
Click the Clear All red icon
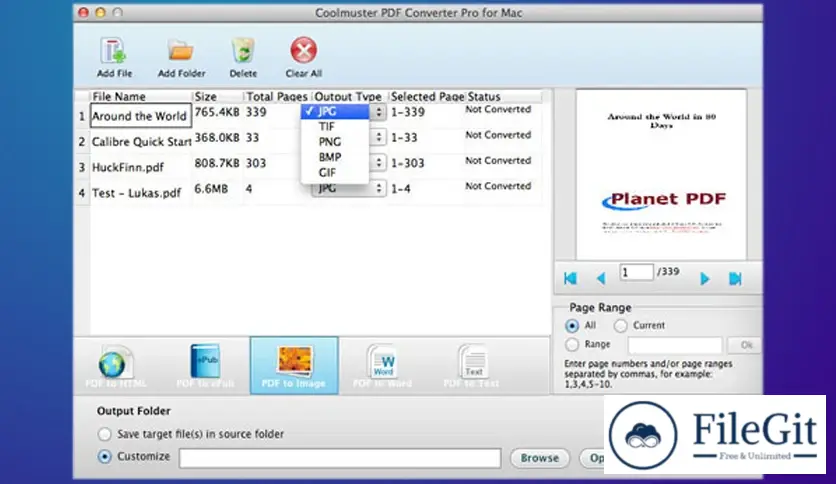point(303,51)
